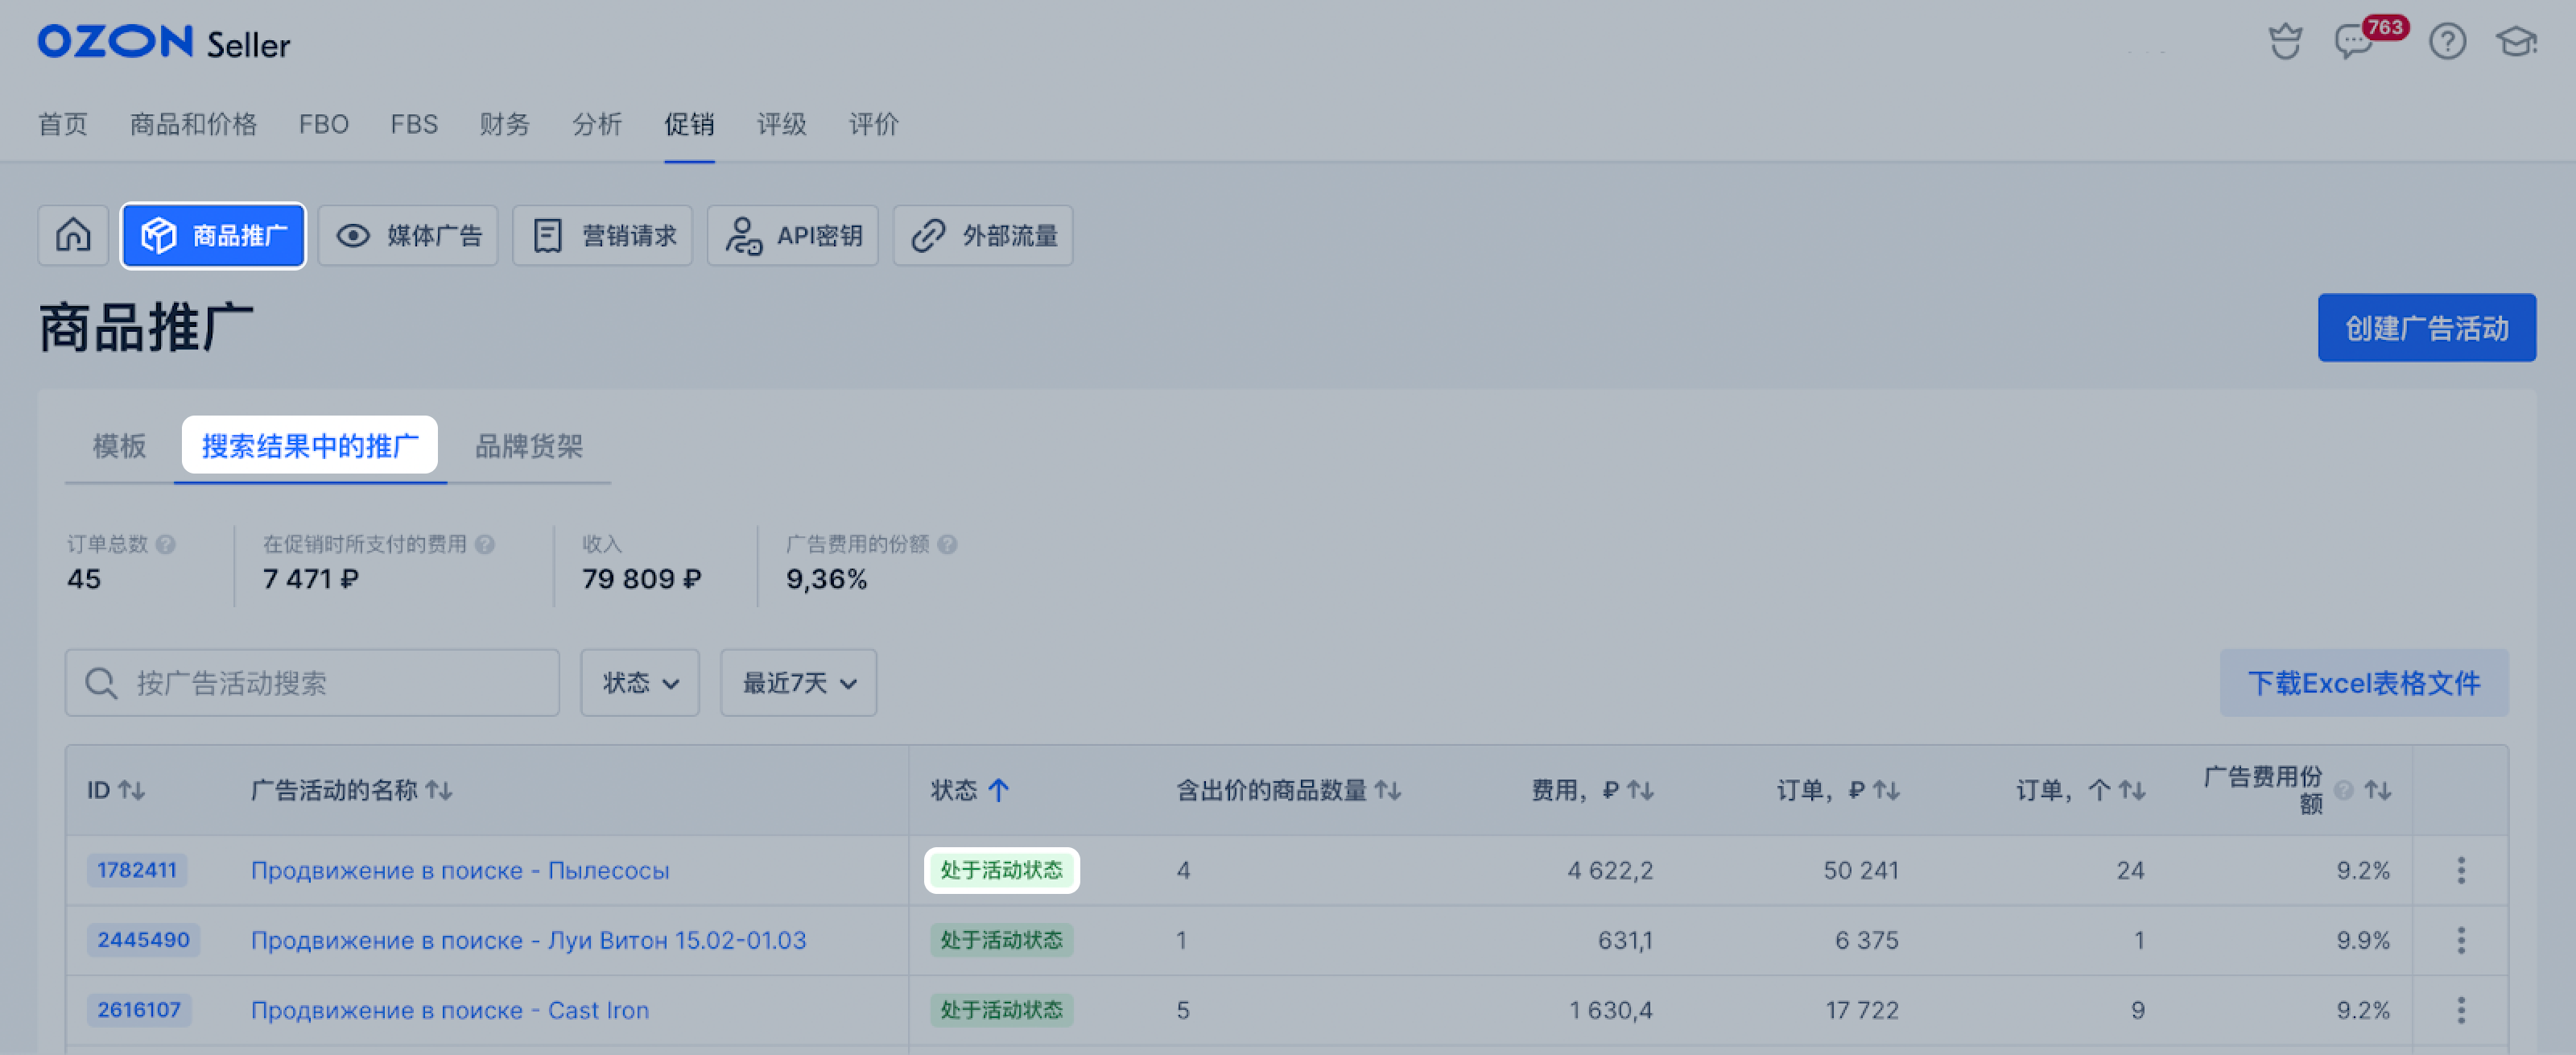The height and width of the screenshot is (1055, 2576).
Task: Sort by 广告费用份额 column arrows
Action: tap(2378, 790)
